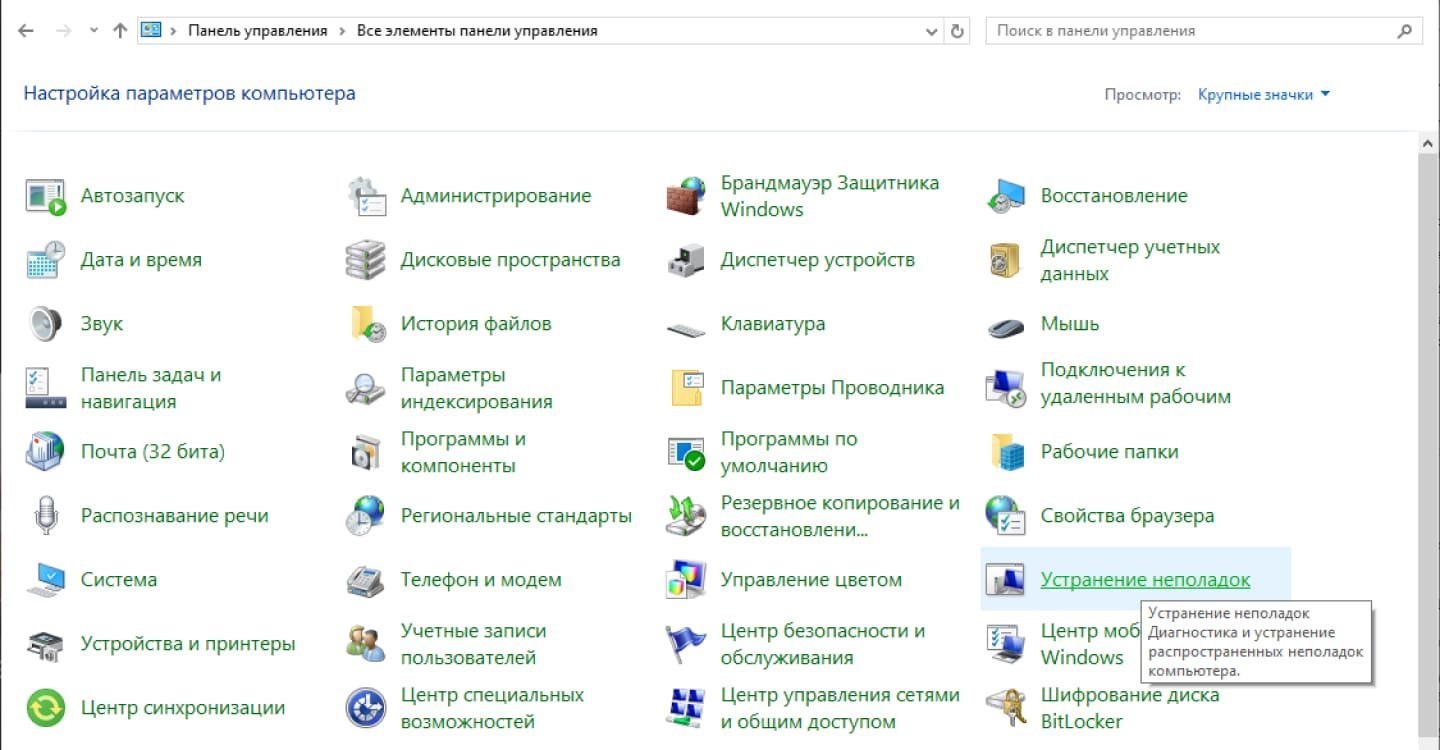The image size is (1440, 750).
Task: Click the Звук text label
Action: 102,324
